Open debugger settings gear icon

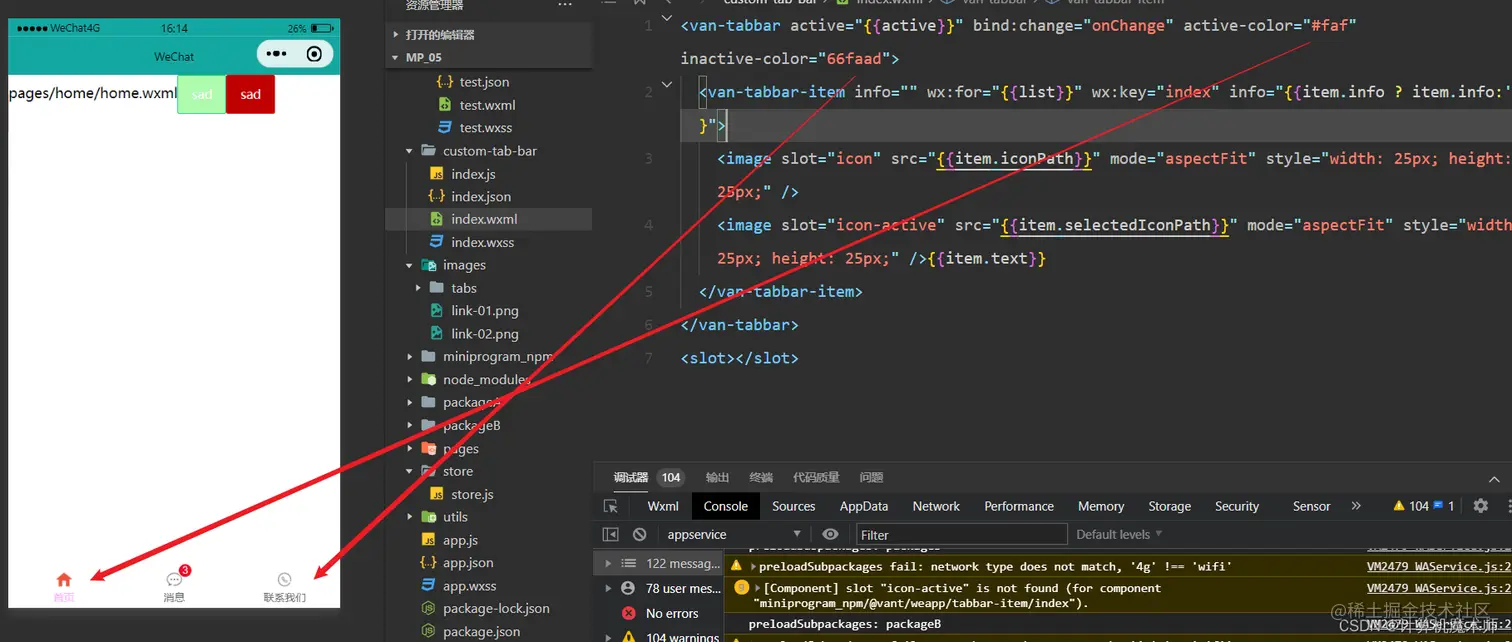tap(1481, 506)
